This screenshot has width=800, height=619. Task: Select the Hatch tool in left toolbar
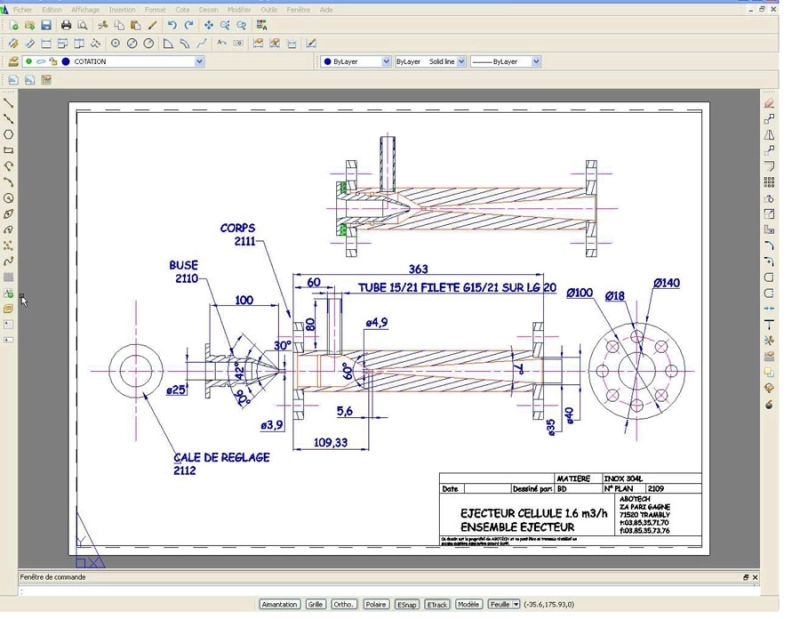click(8, 277)
